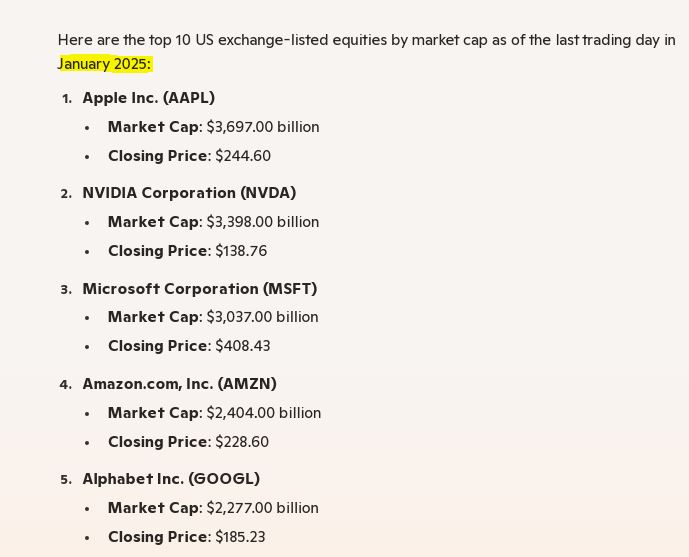This screenshot has height=557, width=689.
Task: Click the Alphabet Inc. (GOOGL) heading
Action: pos(170,479)
